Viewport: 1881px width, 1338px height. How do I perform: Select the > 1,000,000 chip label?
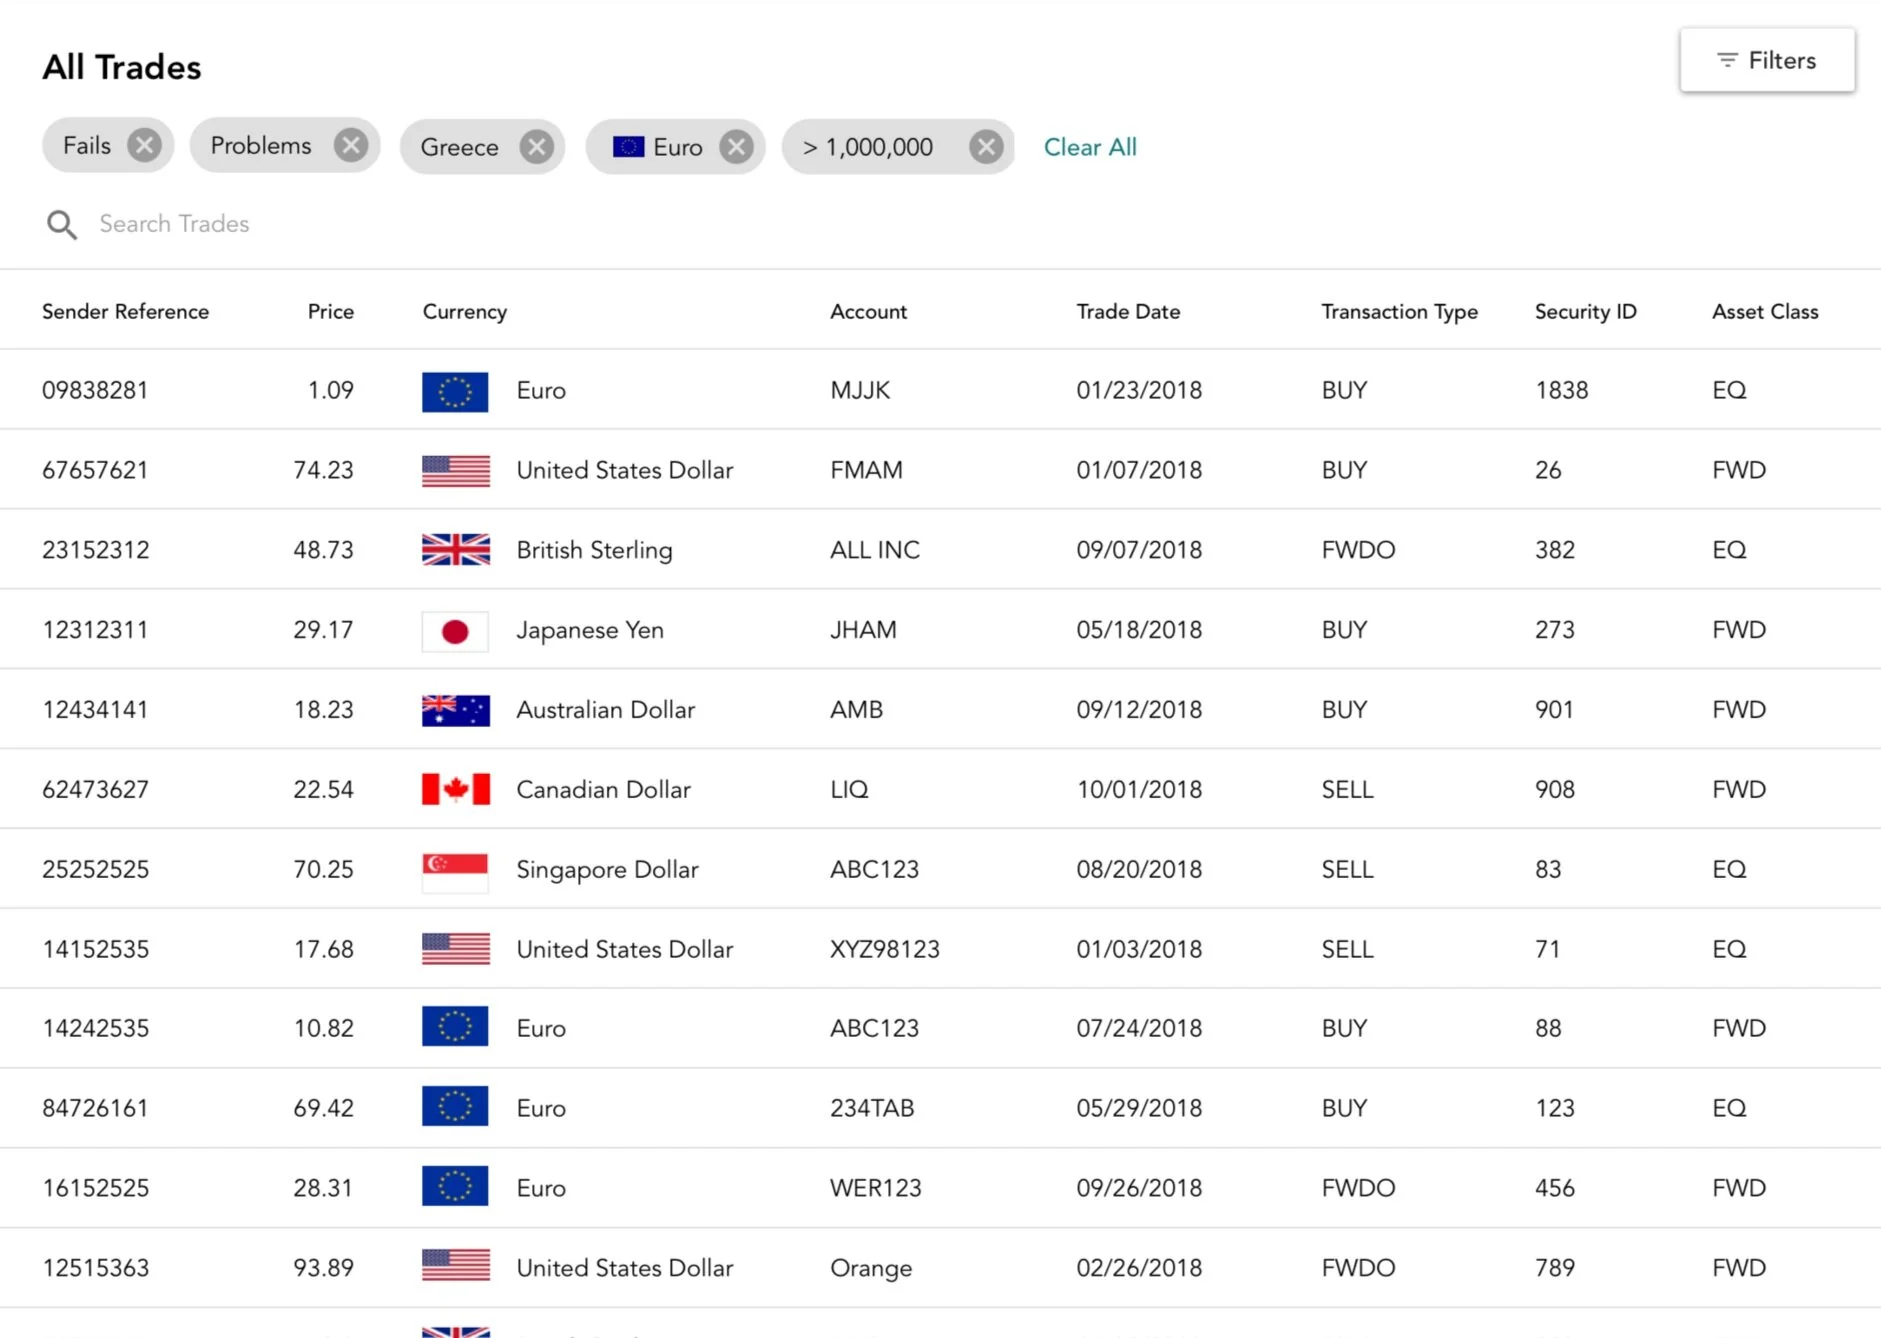pos(868,148)
